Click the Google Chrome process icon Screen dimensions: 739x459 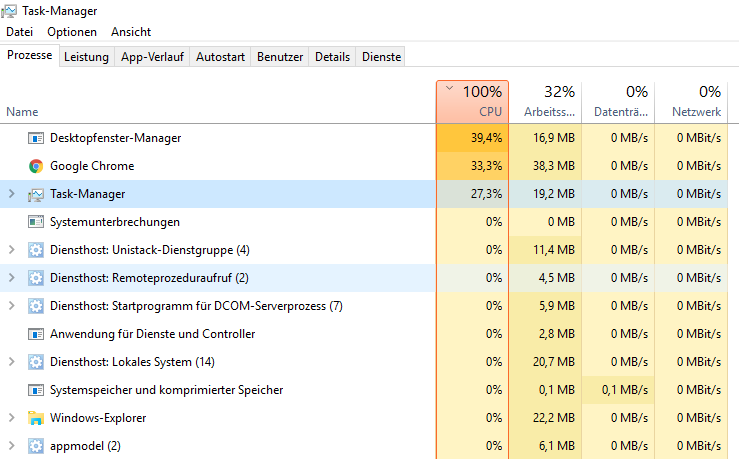(36, 166)
